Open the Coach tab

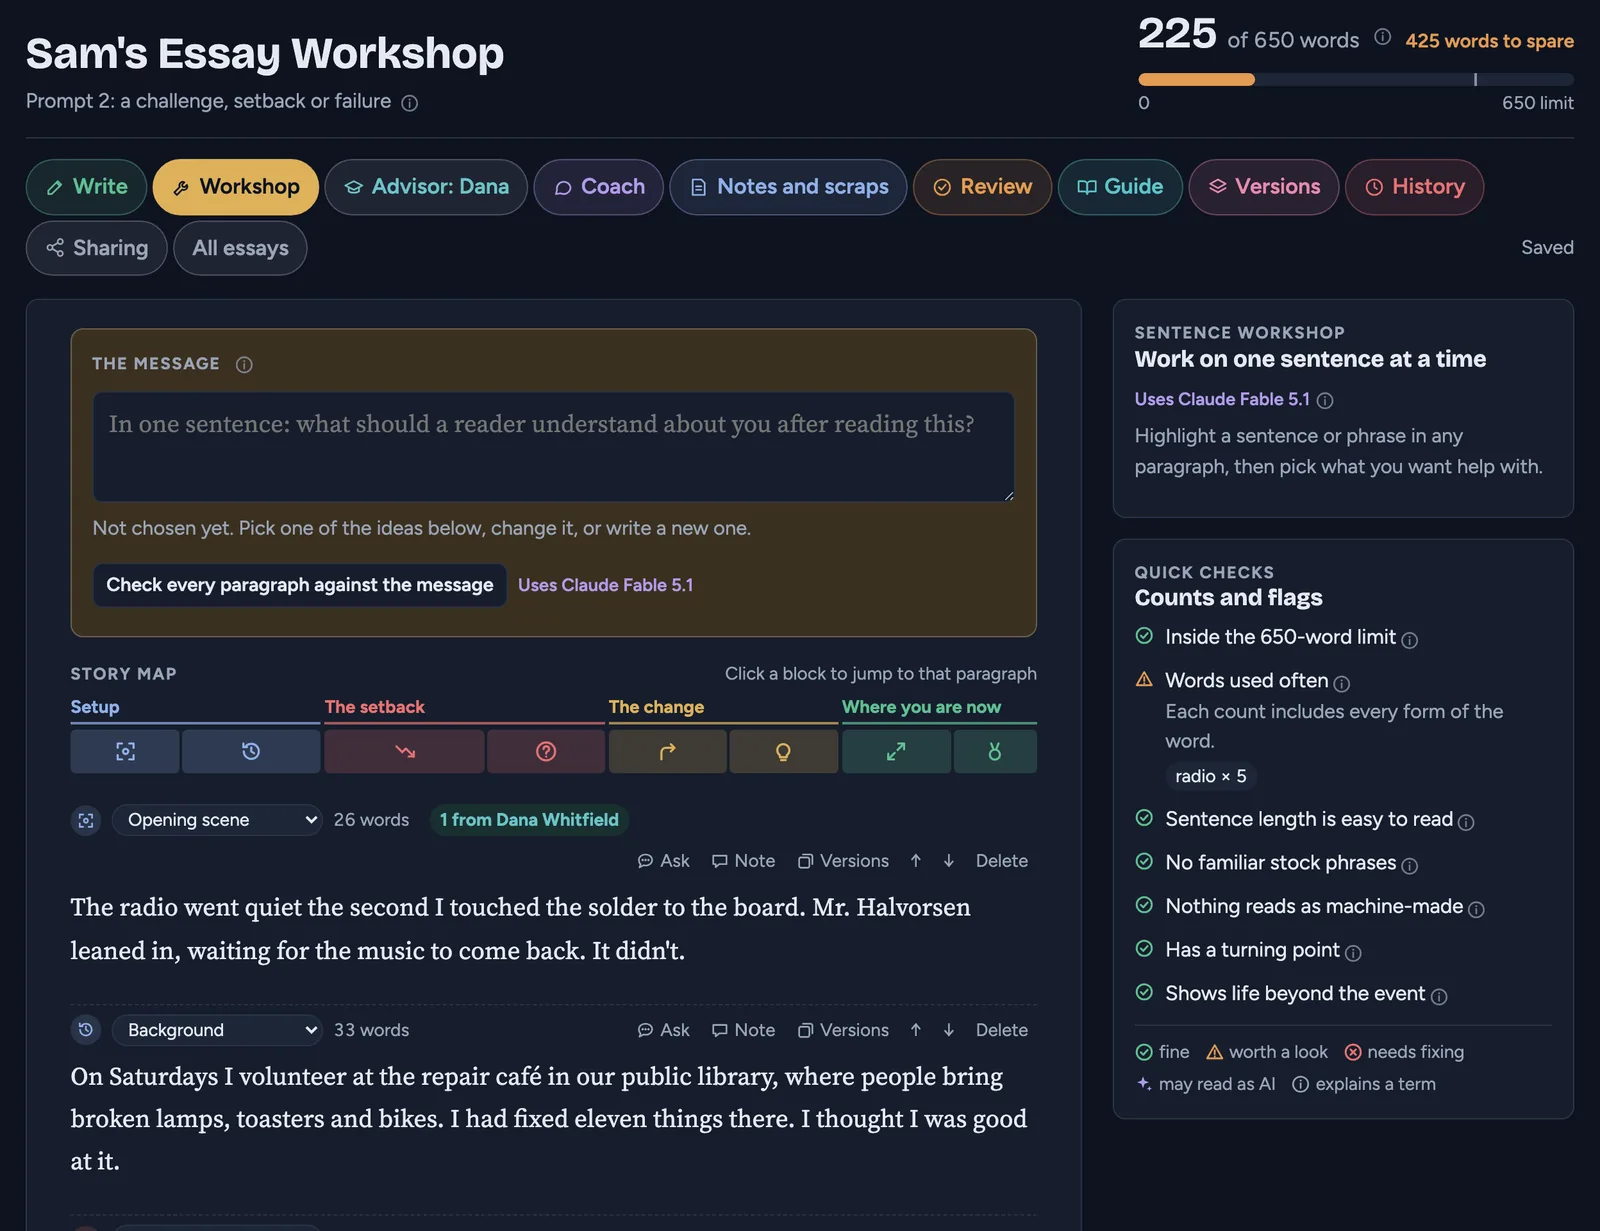point(599,187)
